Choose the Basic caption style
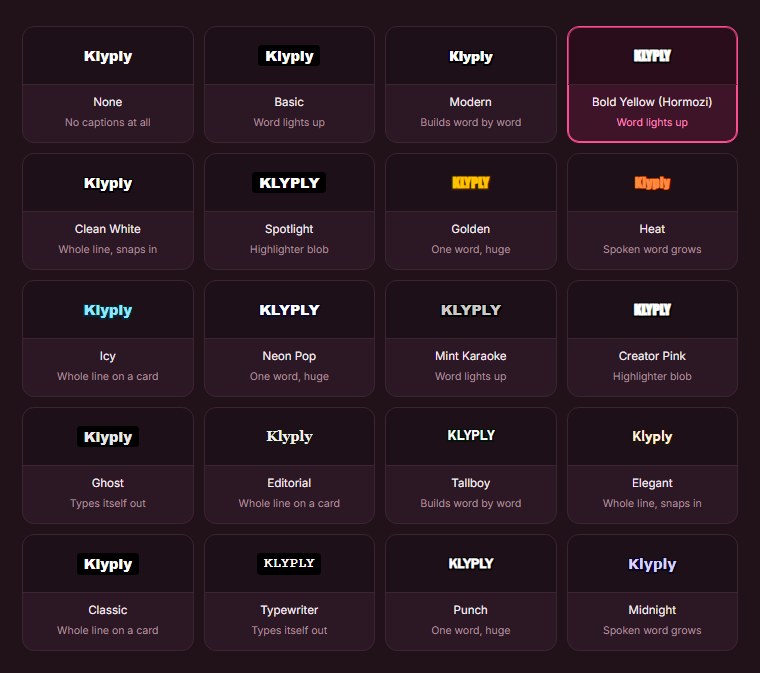Image resolution: width=760 pixels, height=673 pixels. [x=289, y=84]
